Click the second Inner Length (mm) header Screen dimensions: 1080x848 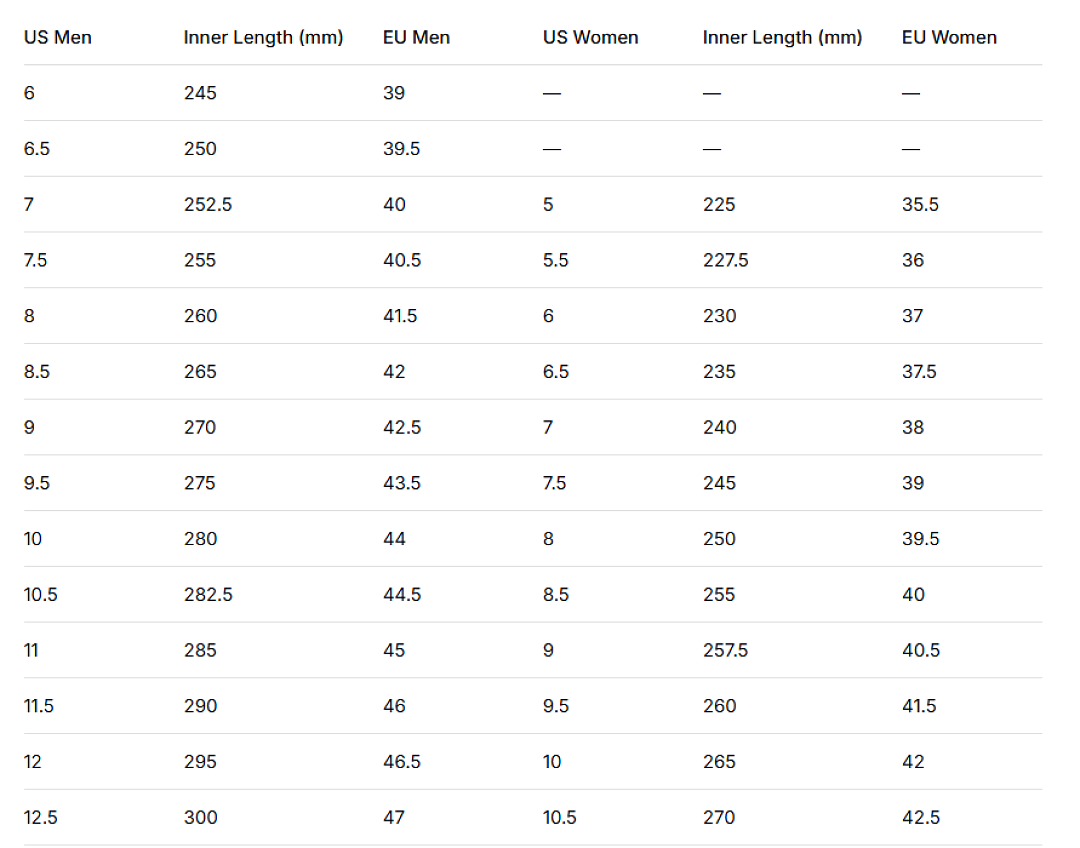coord(782,37)
